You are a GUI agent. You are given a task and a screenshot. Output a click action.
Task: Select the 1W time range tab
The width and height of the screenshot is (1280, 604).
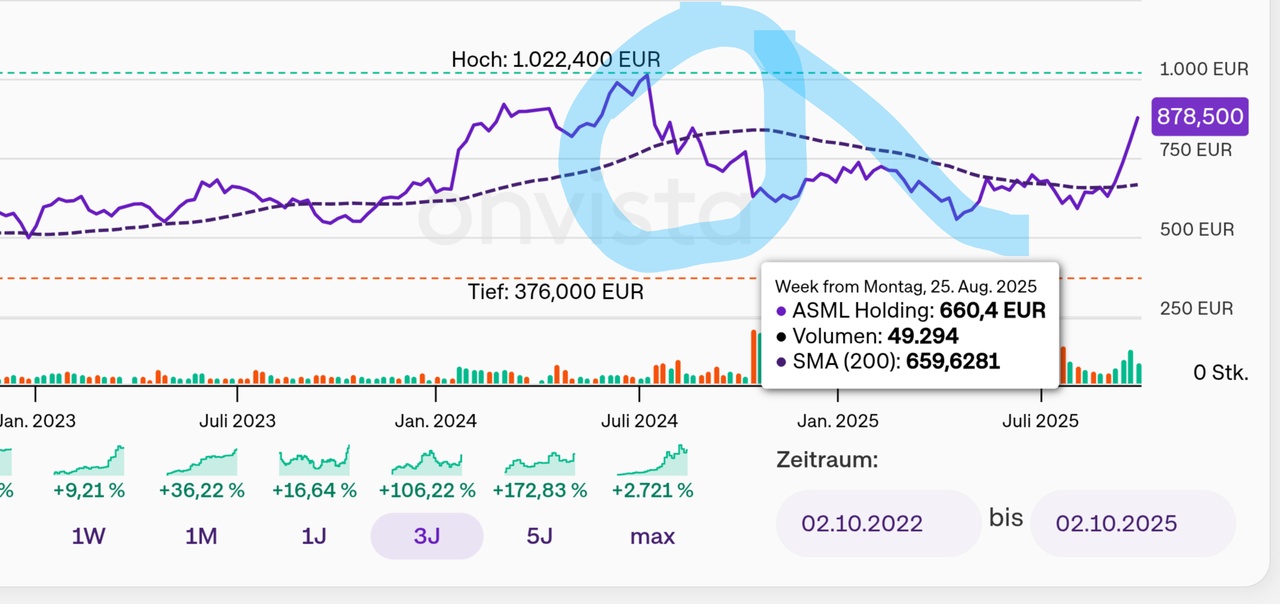tap(88, 536)
